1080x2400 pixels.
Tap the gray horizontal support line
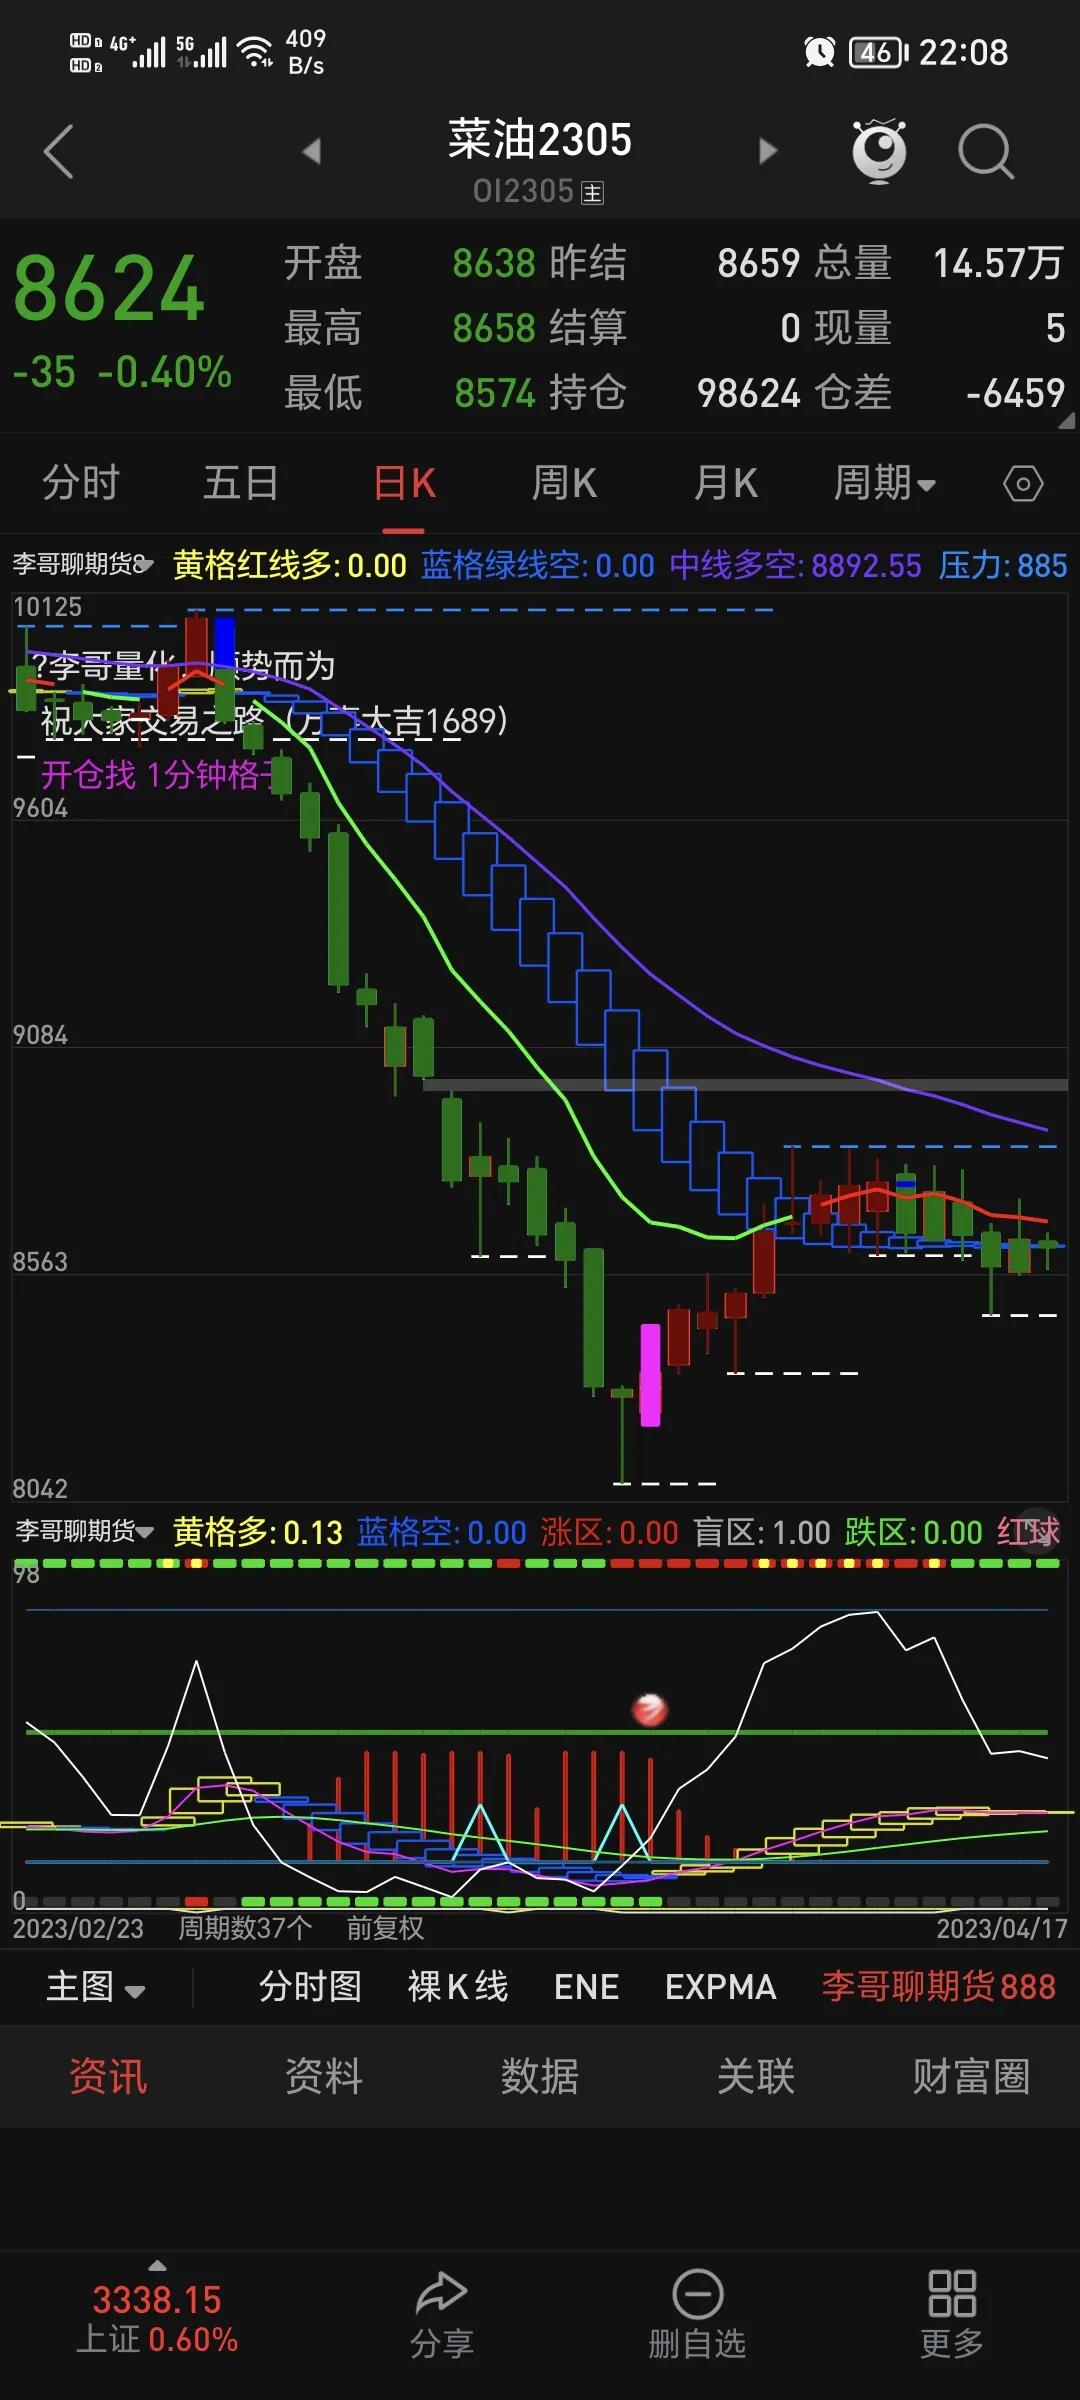[x=745, y=1085]
